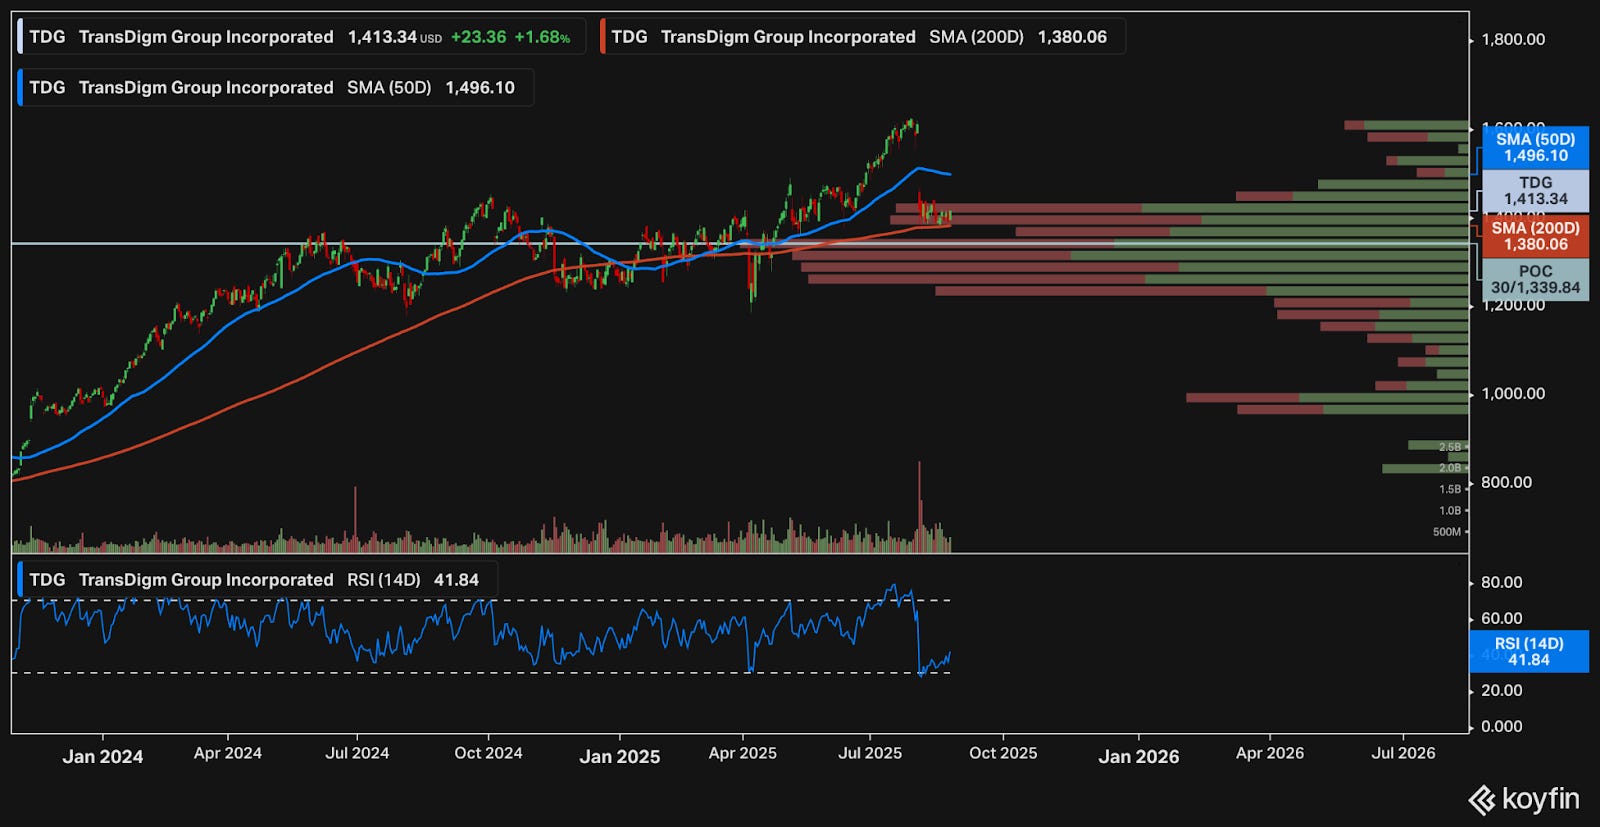Click the Oct 2024 date label
The image size is (1600, 827).
pyautogui.click(x=488, y=753)
